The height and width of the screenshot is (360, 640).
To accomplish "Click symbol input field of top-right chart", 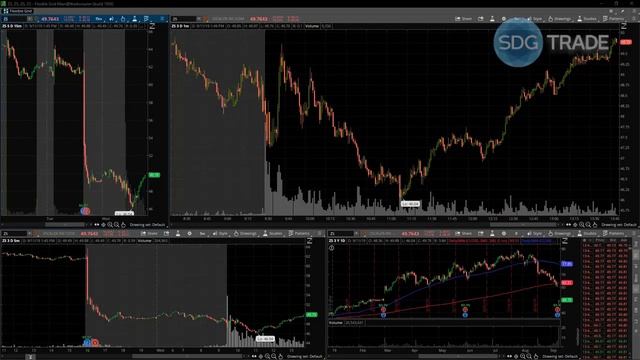I will pos(184,19).
